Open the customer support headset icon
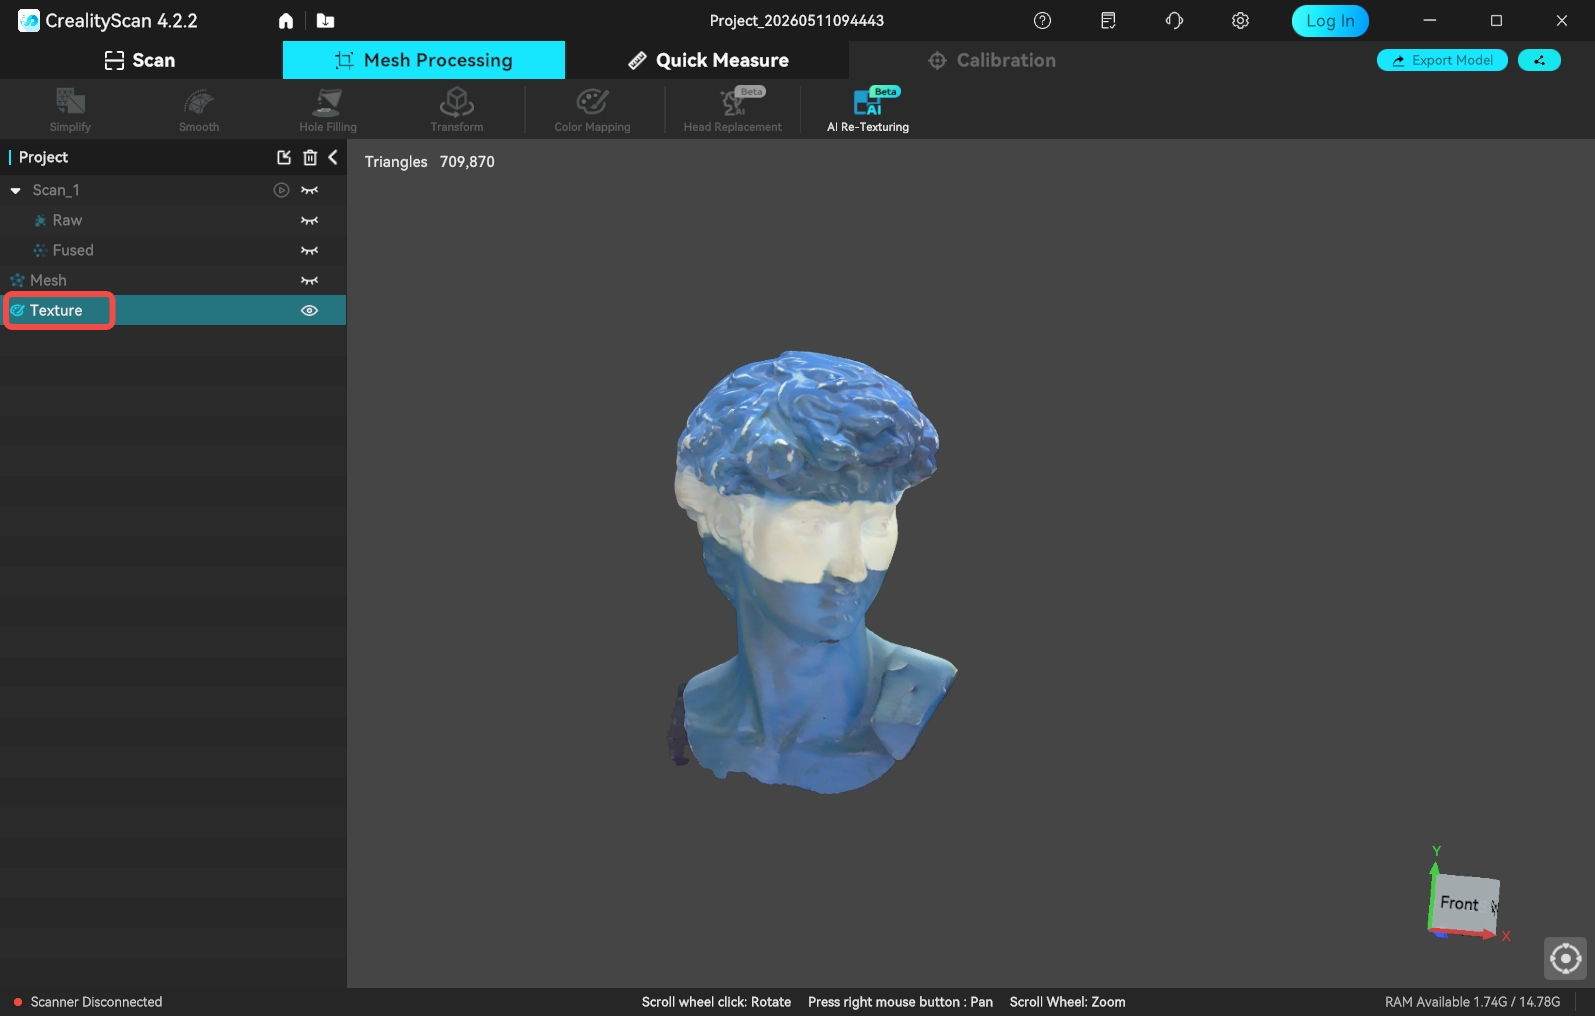Image resolution: width=1595 pixels, height=1016 pixels. pyautogui.click(x=1174, y=21)
